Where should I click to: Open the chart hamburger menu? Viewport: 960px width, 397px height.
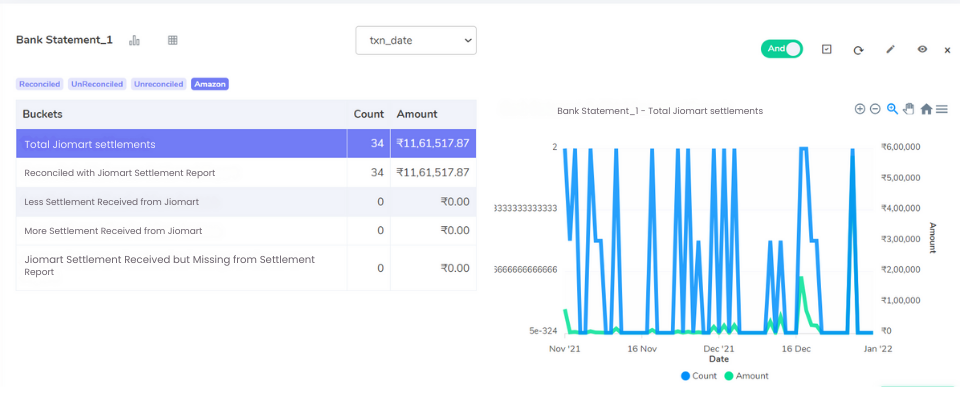tap(942, 108)
